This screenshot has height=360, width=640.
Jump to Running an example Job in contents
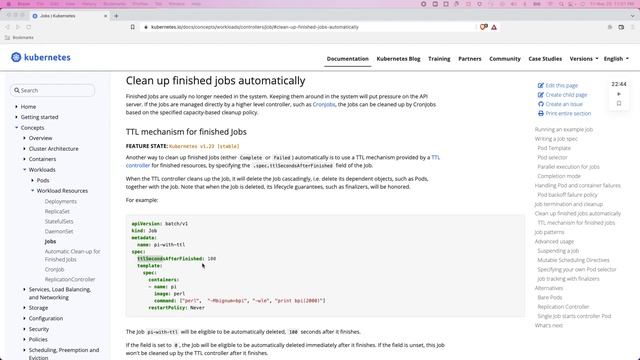564,129
